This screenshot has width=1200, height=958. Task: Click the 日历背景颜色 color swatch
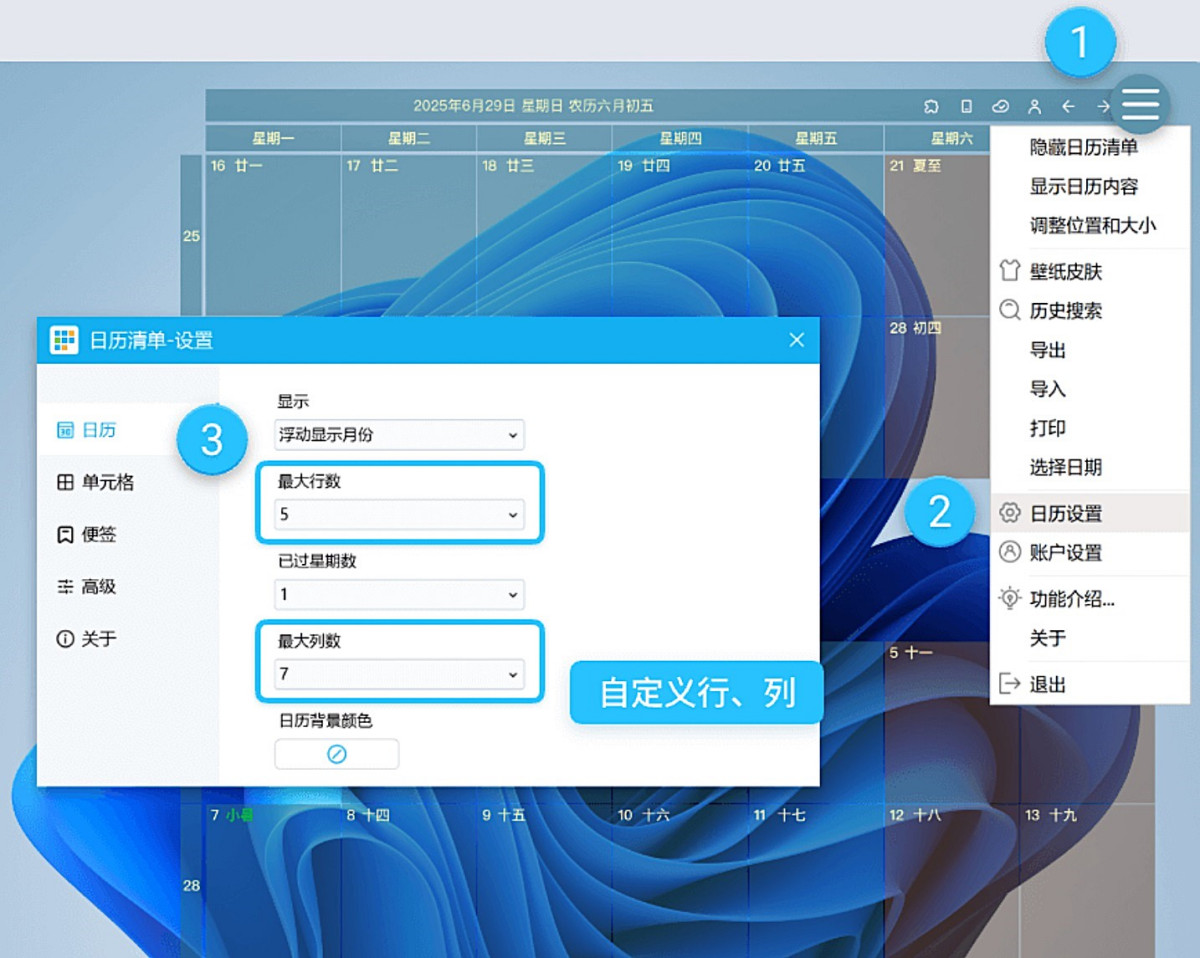336,754
